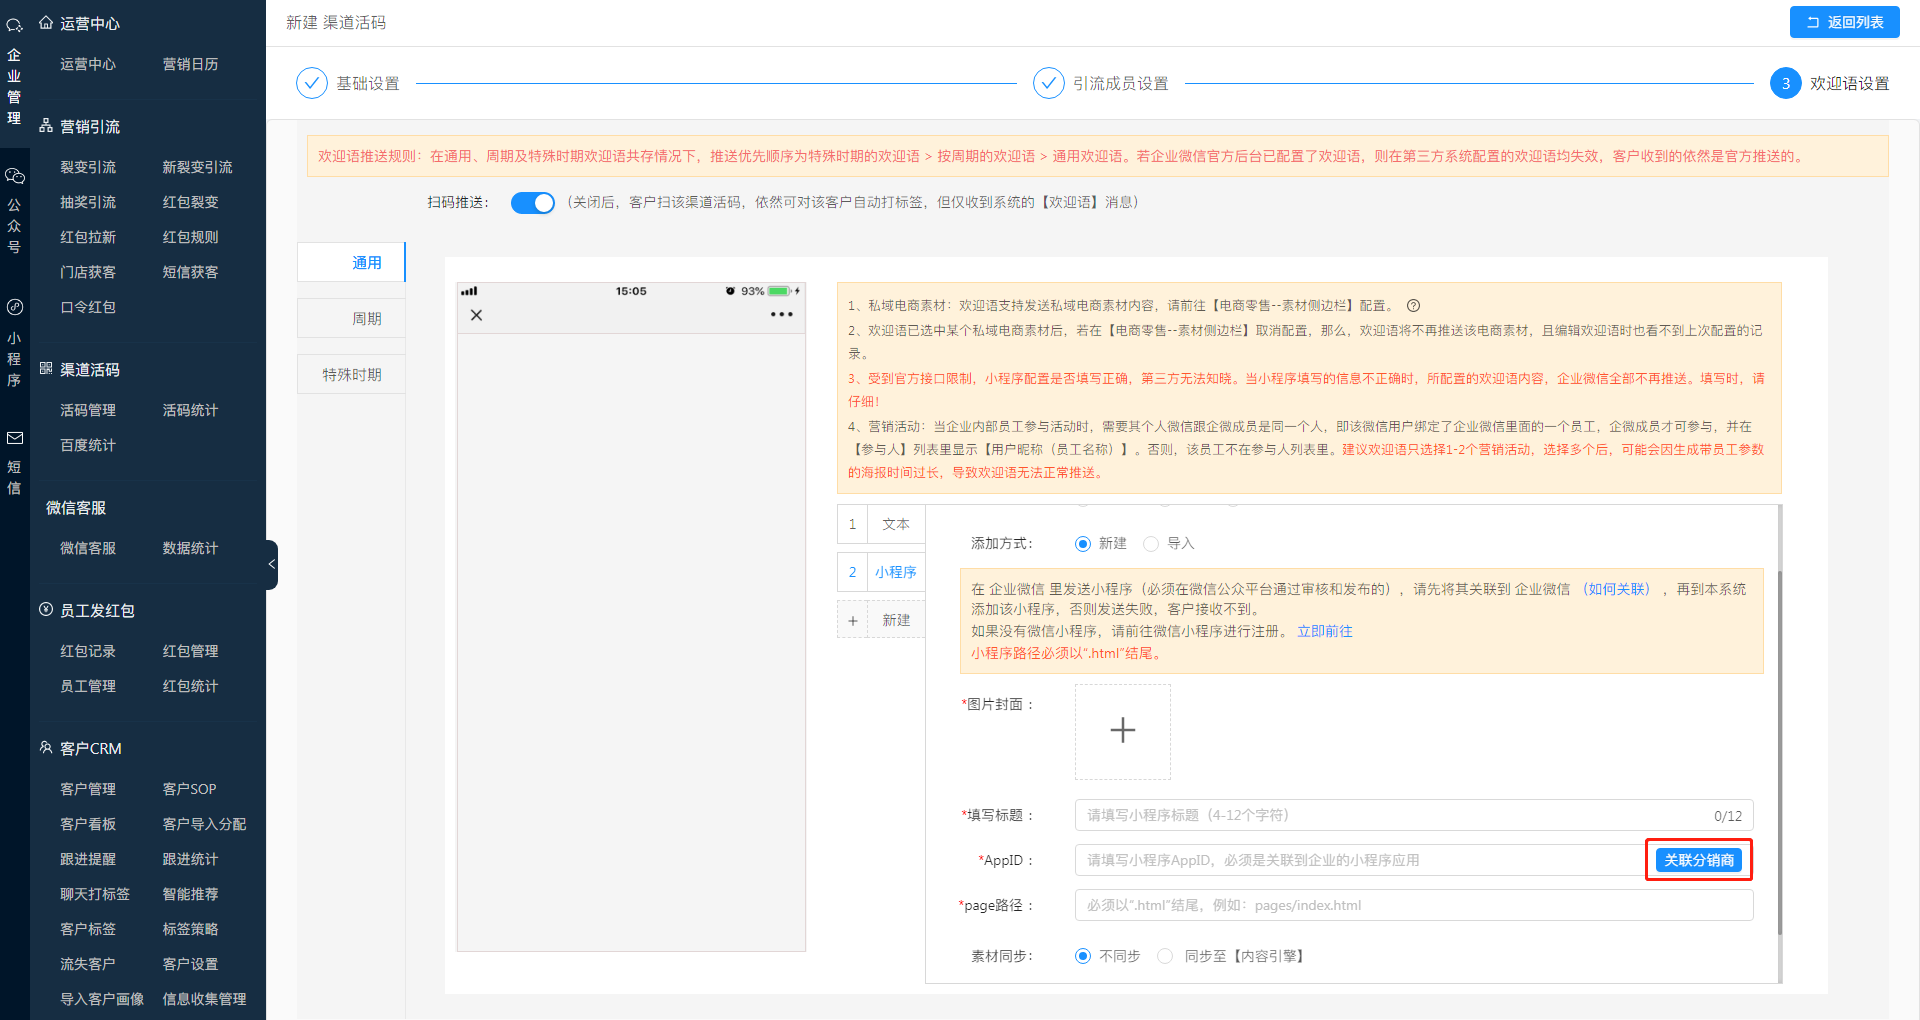Collapse the sidebar with the arrow handle

pos(271,565)
